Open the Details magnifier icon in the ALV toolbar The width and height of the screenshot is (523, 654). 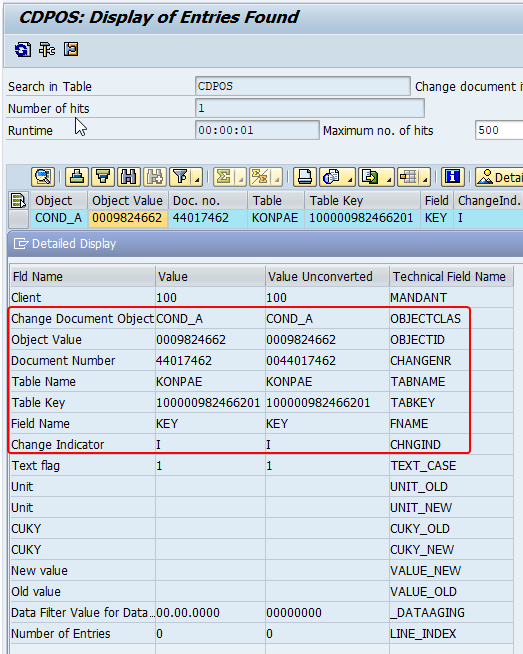point(43,177)
